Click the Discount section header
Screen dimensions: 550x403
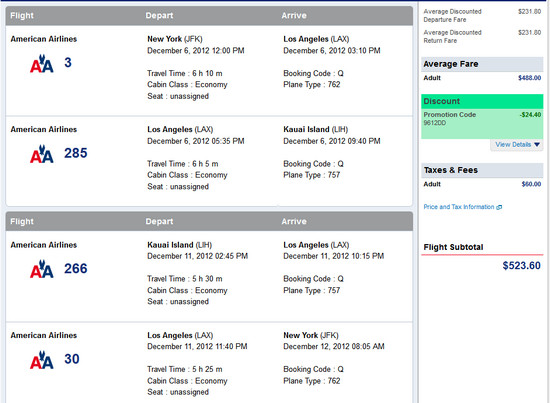tap(482, 101)
